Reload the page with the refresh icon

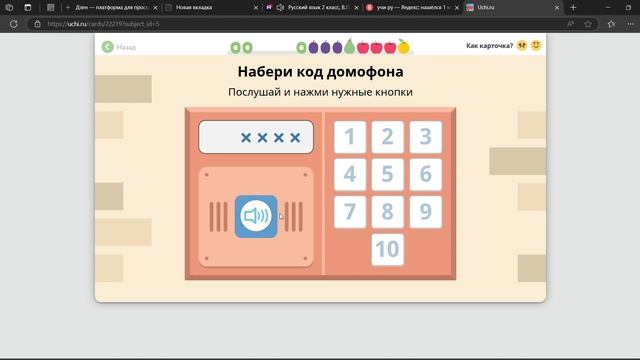[13, 24]
